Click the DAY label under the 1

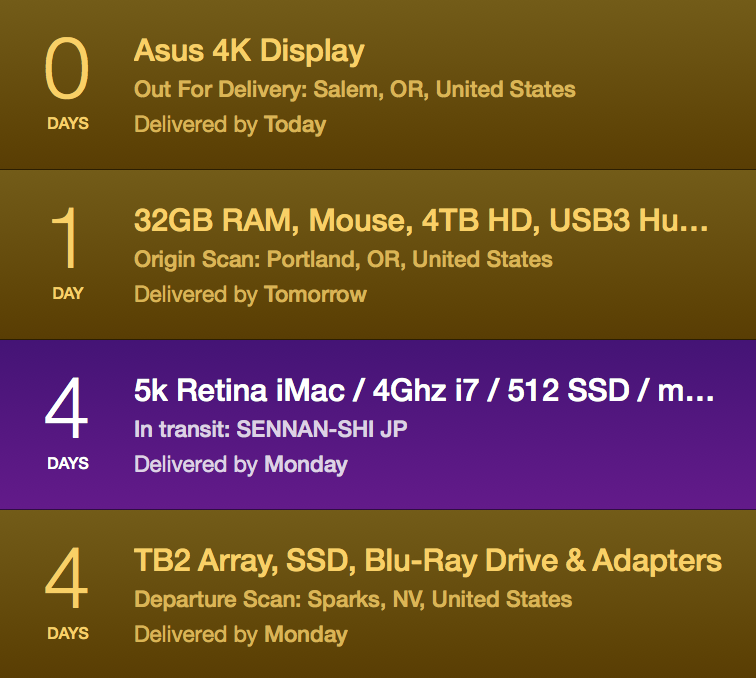(67, 294)
